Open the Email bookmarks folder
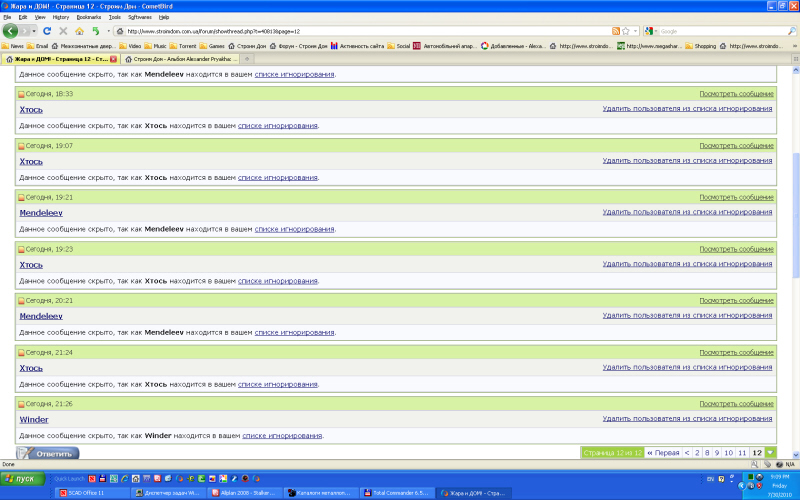The image size is (800, 500). point(38,46)
